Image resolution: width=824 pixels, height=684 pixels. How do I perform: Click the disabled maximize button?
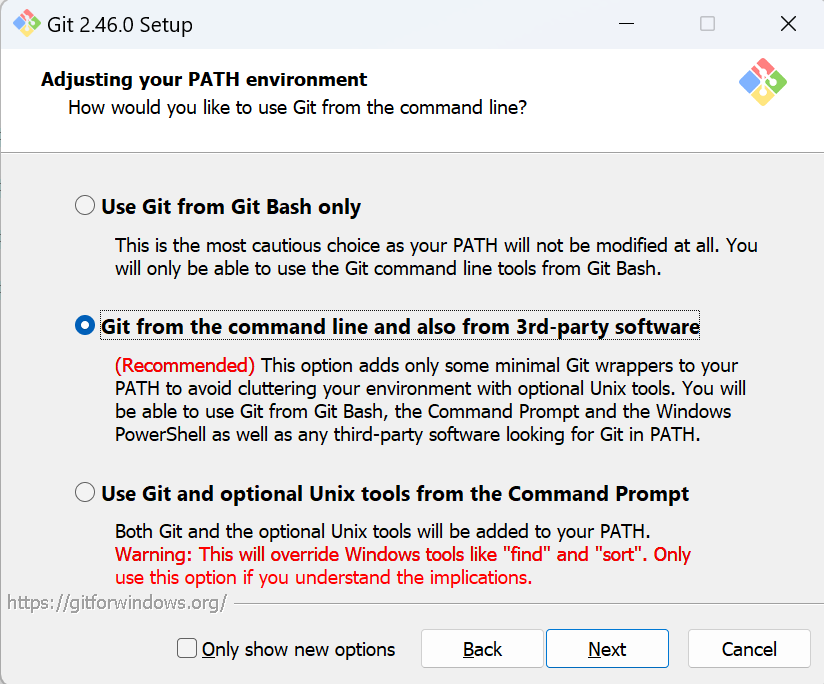pyautogui.click(x=707, y=24)
